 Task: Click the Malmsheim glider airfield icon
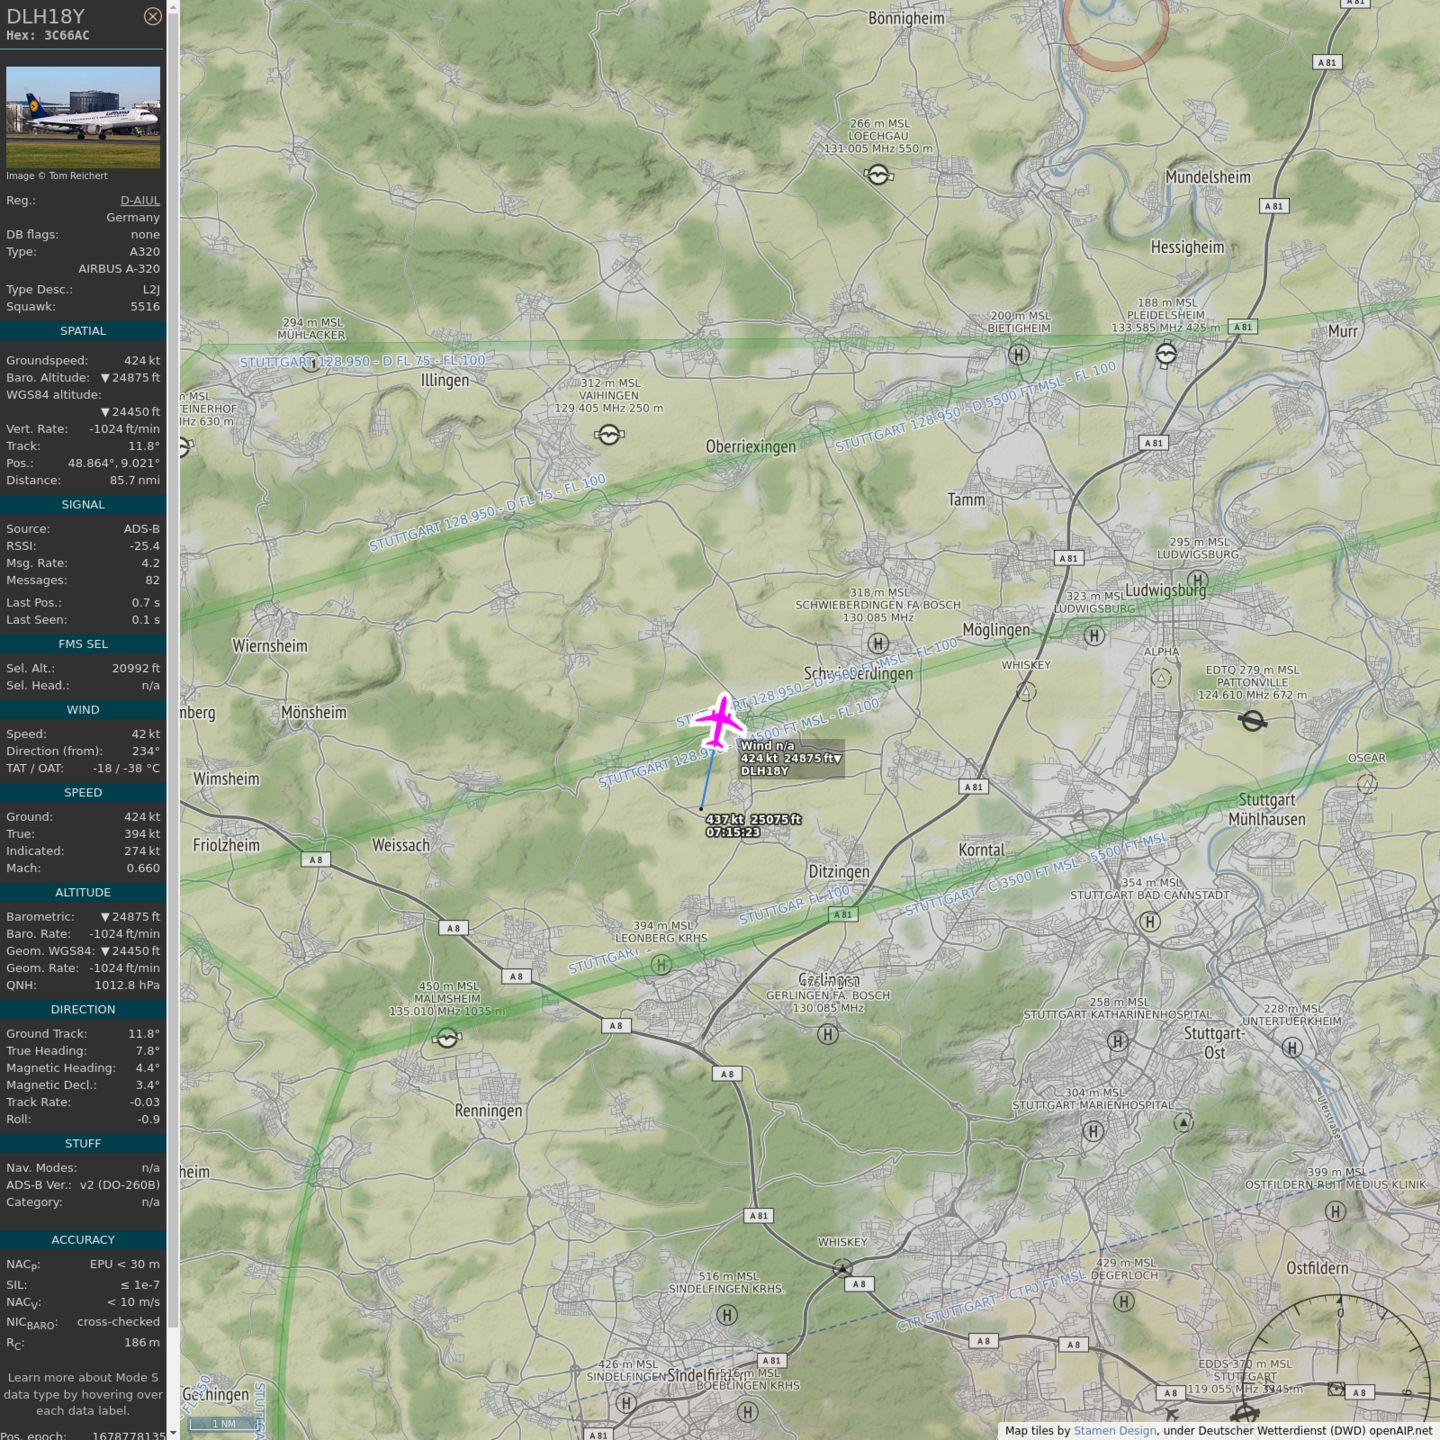[x=447, y=1038]
